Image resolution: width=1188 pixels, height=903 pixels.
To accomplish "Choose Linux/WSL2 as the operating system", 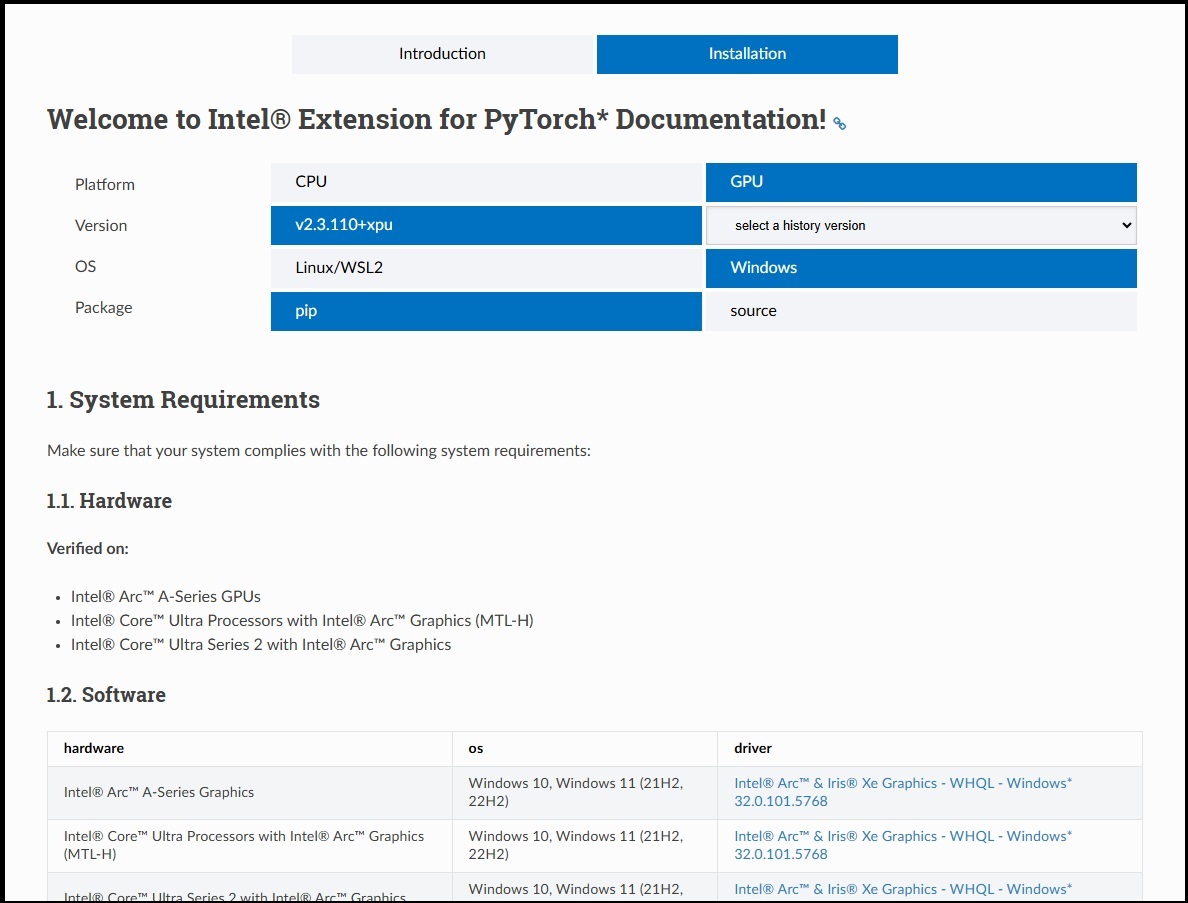I will pyautogui.click(x=486, y=268).
